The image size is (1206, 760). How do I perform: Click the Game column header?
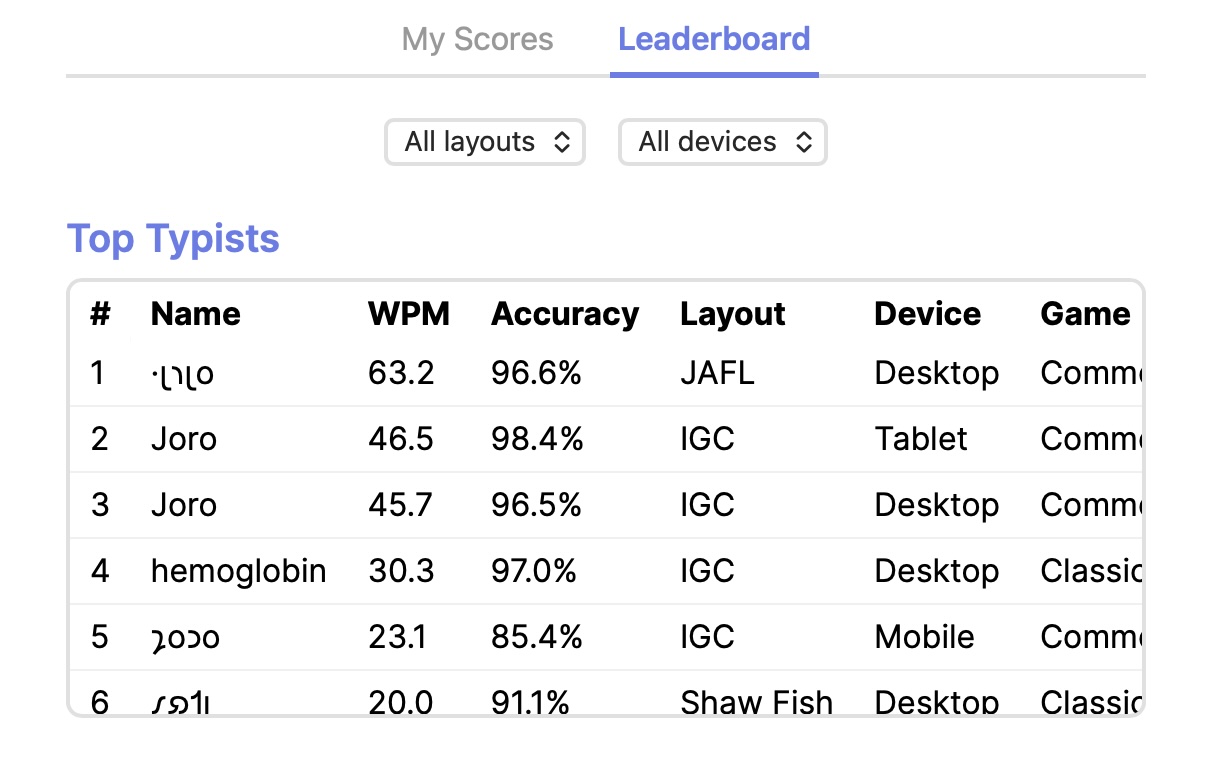tap(1085, 314)
